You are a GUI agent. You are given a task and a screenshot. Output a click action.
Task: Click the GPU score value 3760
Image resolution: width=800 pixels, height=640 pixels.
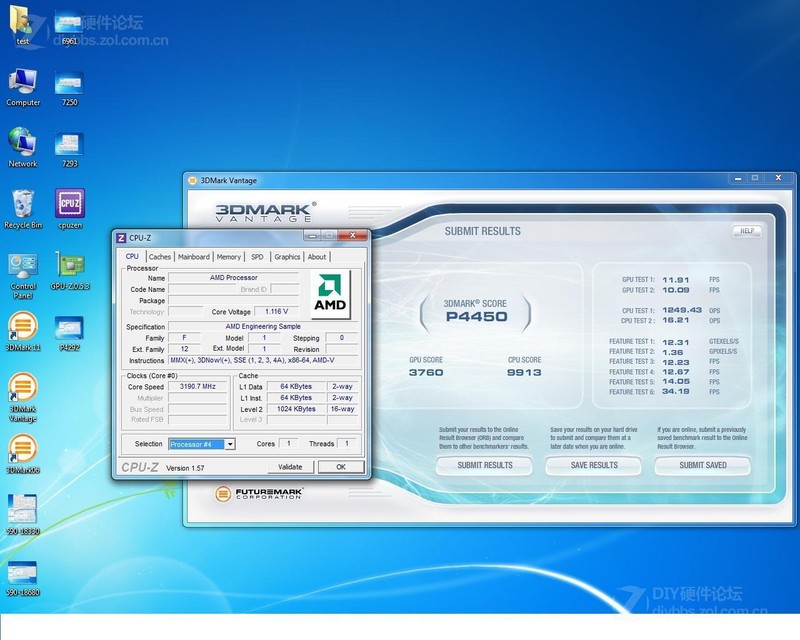426,373
